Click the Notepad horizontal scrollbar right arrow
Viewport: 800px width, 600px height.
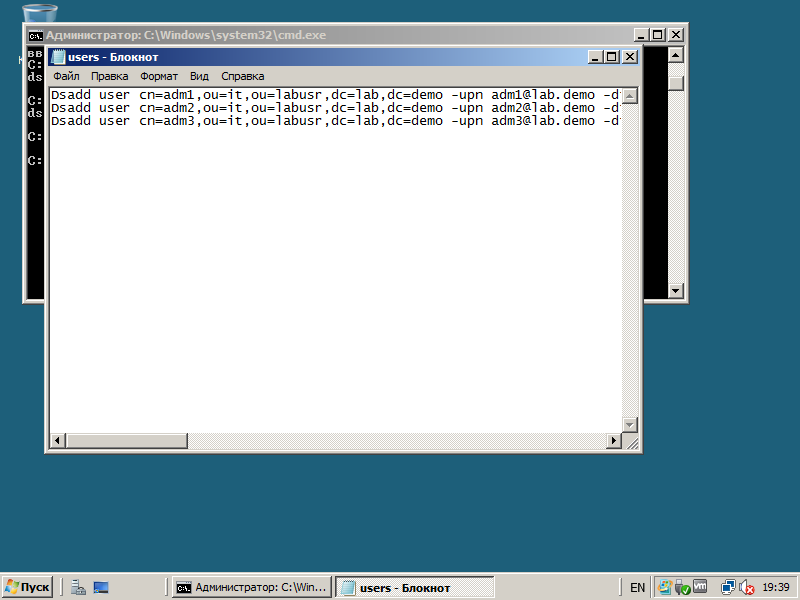point(614,440)
